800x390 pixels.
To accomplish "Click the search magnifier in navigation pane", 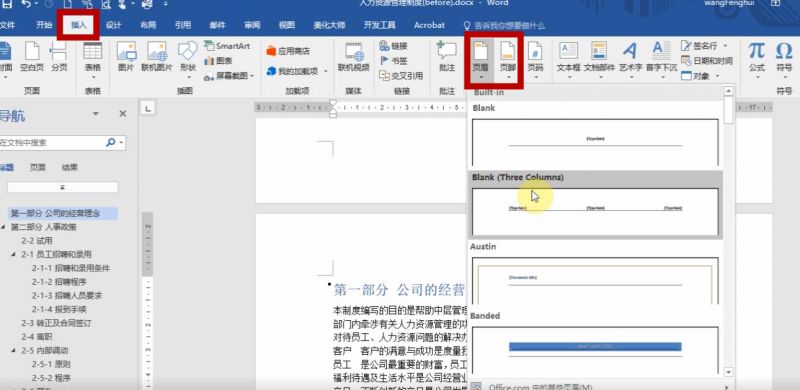I will pyautogui.click(x=111, y=143).
